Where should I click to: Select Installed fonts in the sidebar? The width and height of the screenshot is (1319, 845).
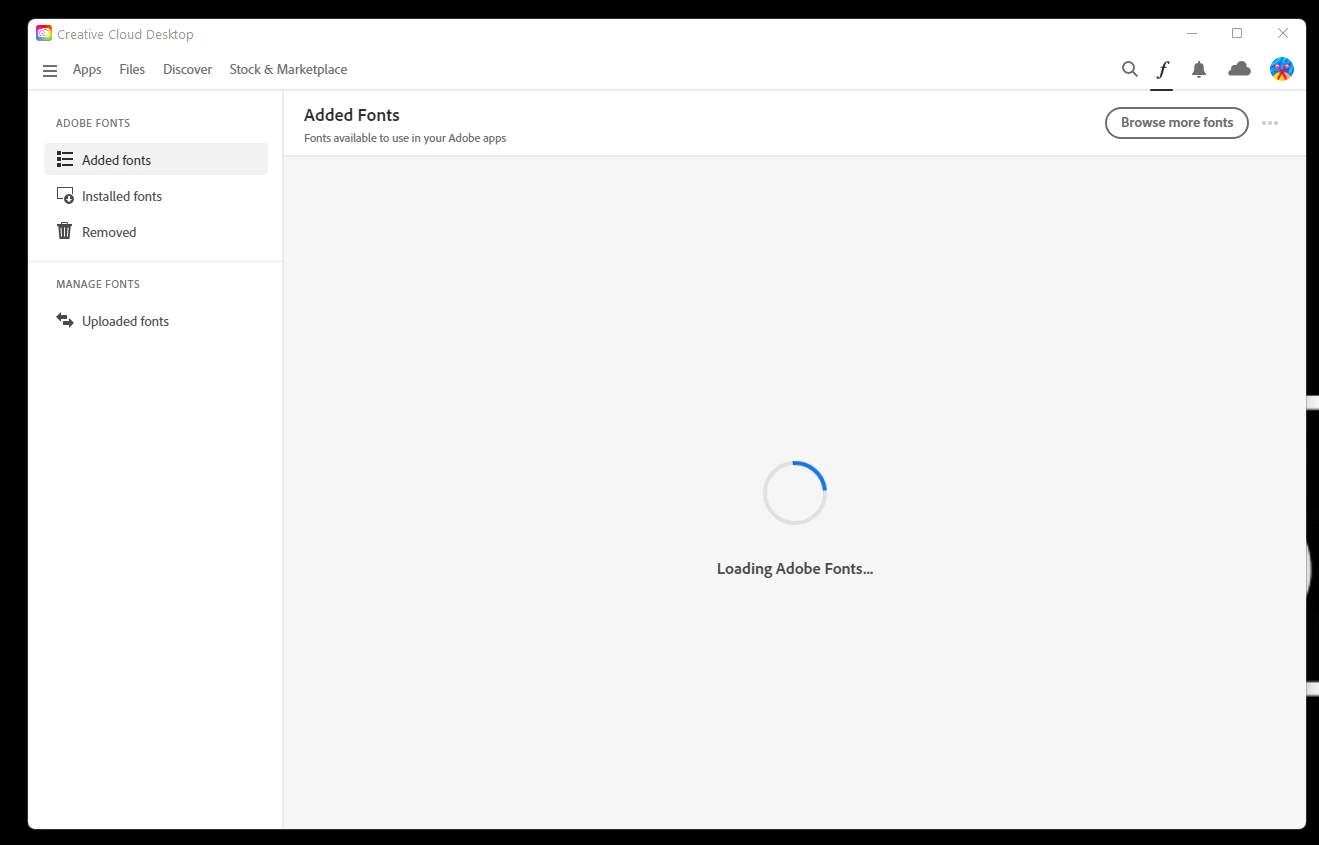tap(156, 196)
